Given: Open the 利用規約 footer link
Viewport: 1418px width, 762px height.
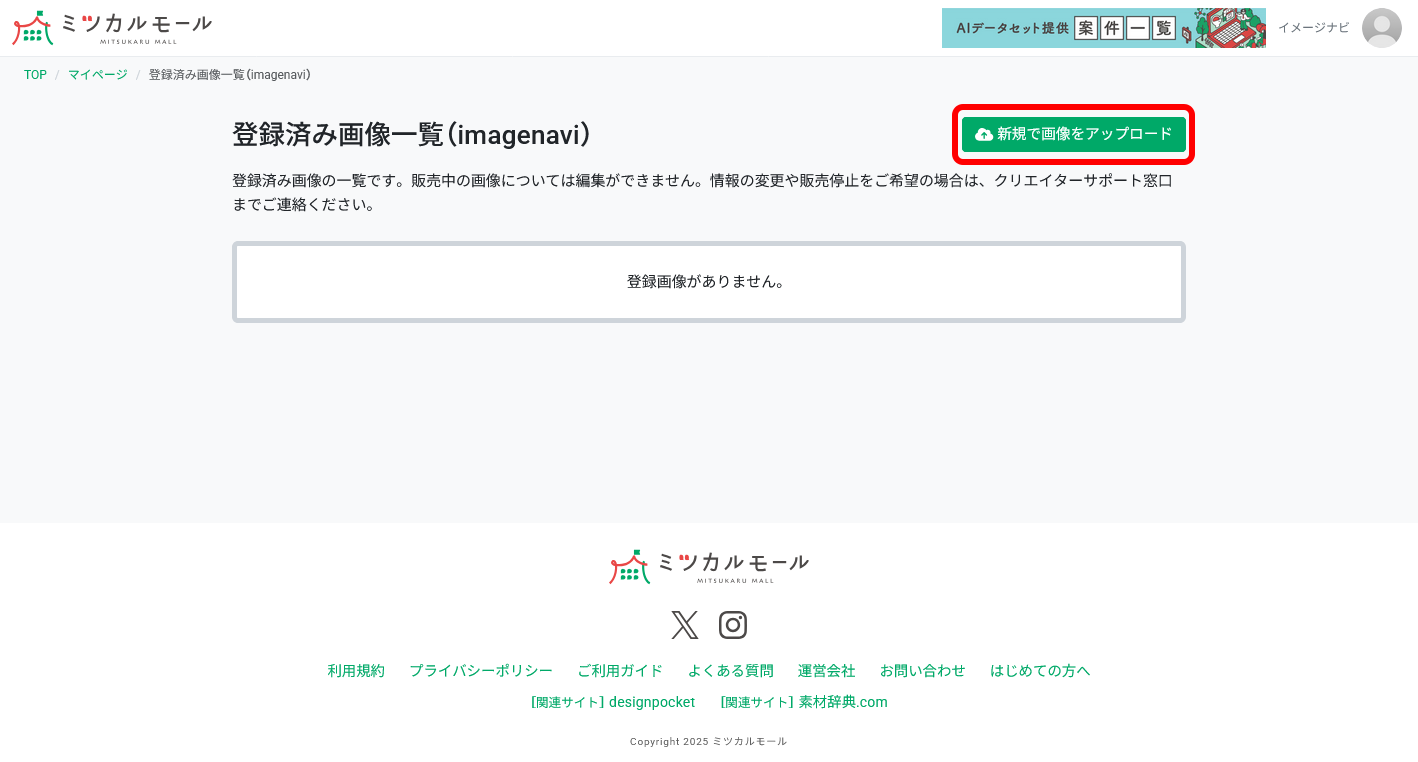Looking at the screenshot, I should click(x=355, y=670).
